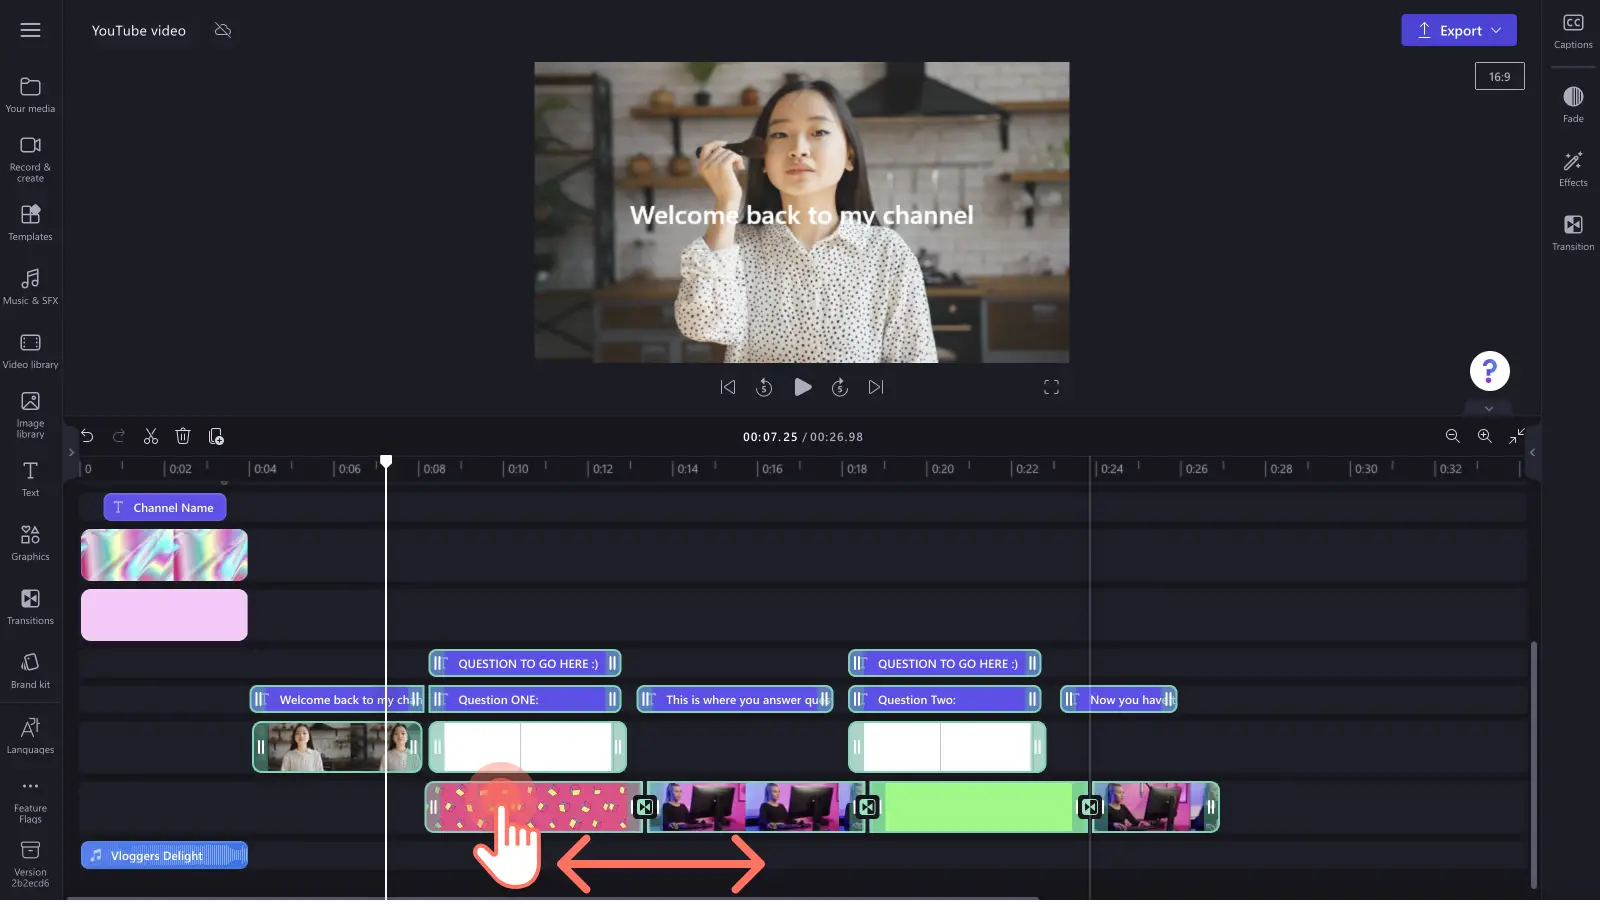Open the Fade panel
This screenshot has width=1600, height=905.
pos(1573,104)
